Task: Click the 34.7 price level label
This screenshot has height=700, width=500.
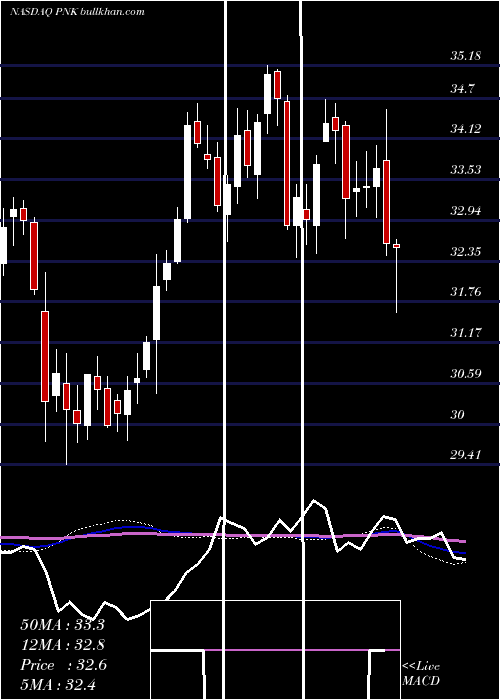Action: (462, 88)
